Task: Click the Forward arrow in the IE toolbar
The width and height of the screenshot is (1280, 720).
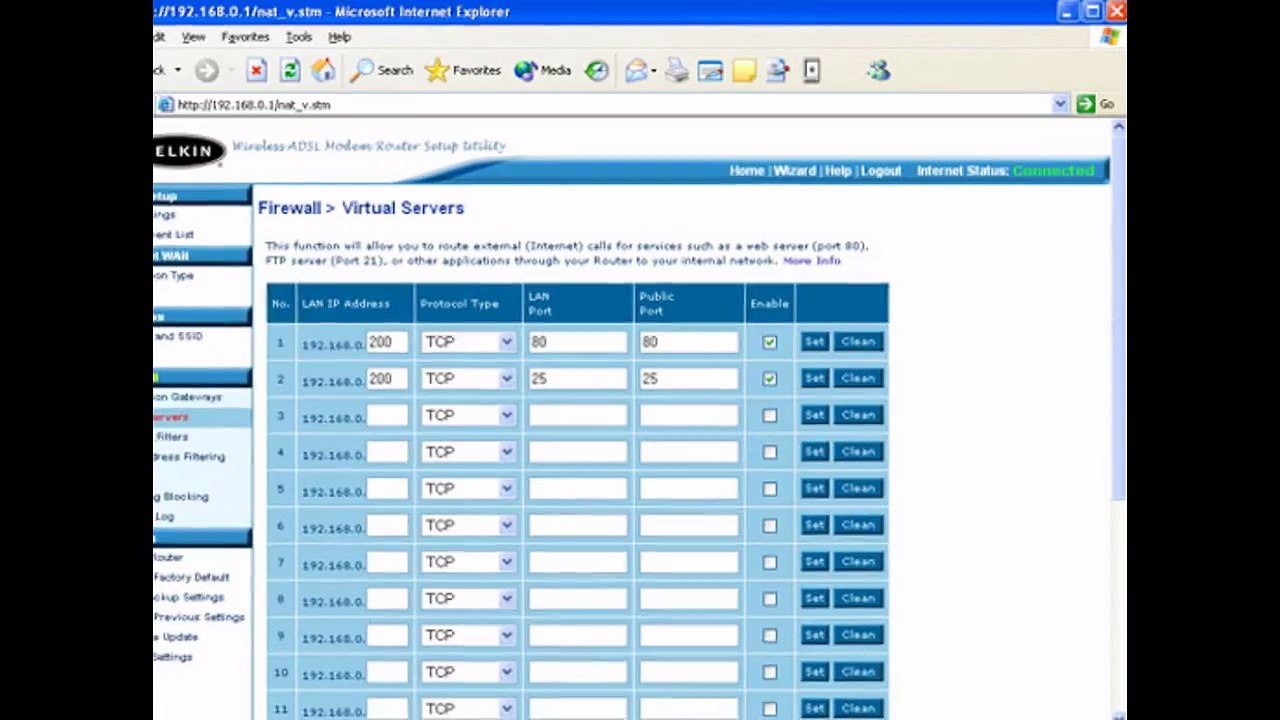Action: [207, 70]
